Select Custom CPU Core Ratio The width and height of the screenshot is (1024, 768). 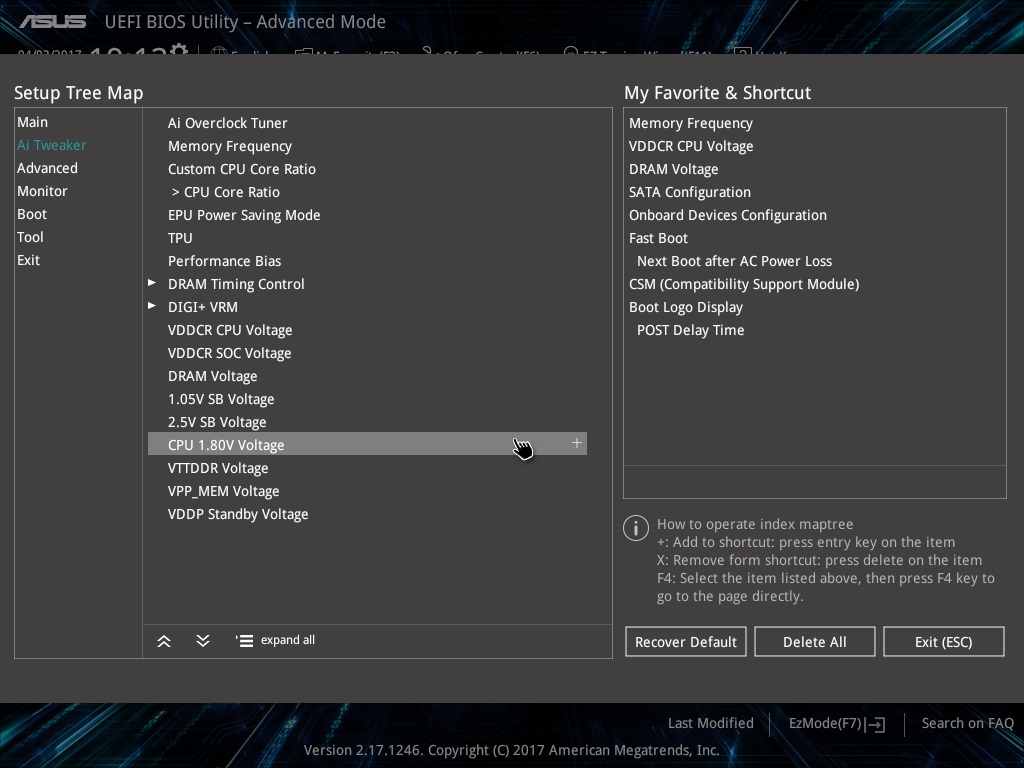242,169
